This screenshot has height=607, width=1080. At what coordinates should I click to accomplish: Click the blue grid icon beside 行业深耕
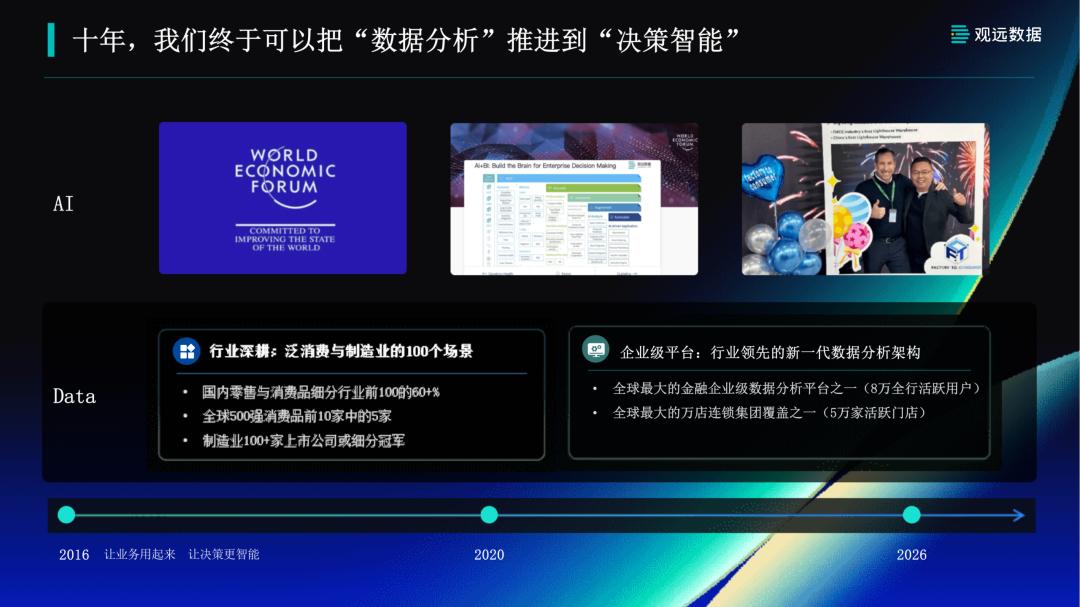click(187, 351)
